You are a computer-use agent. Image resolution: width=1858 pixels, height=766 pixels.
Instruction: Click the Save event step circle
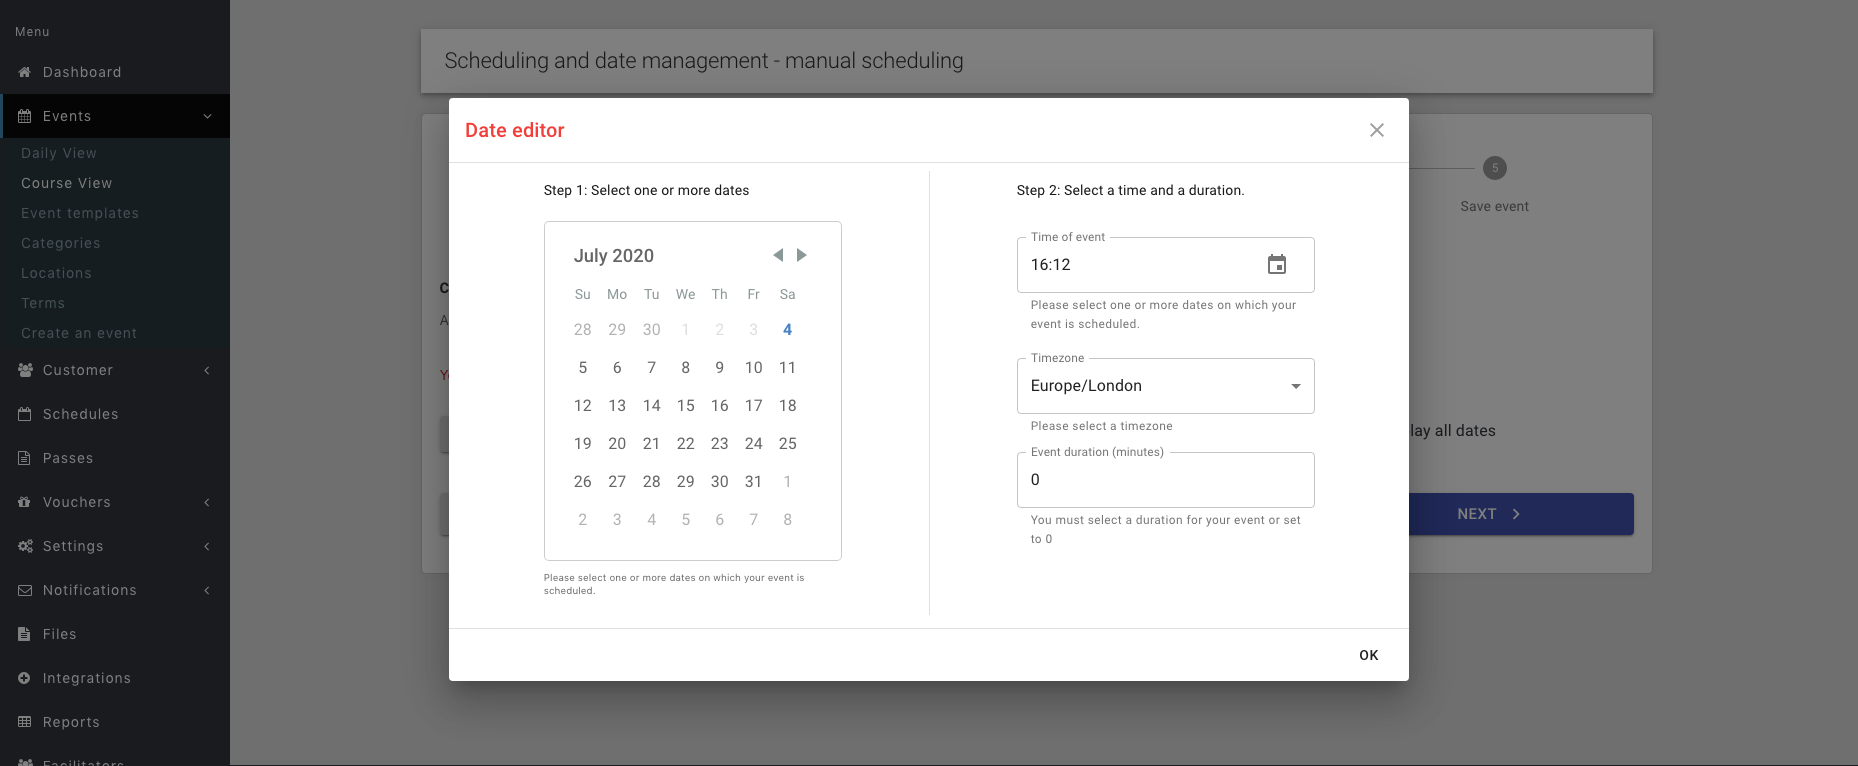(1495, 168)
